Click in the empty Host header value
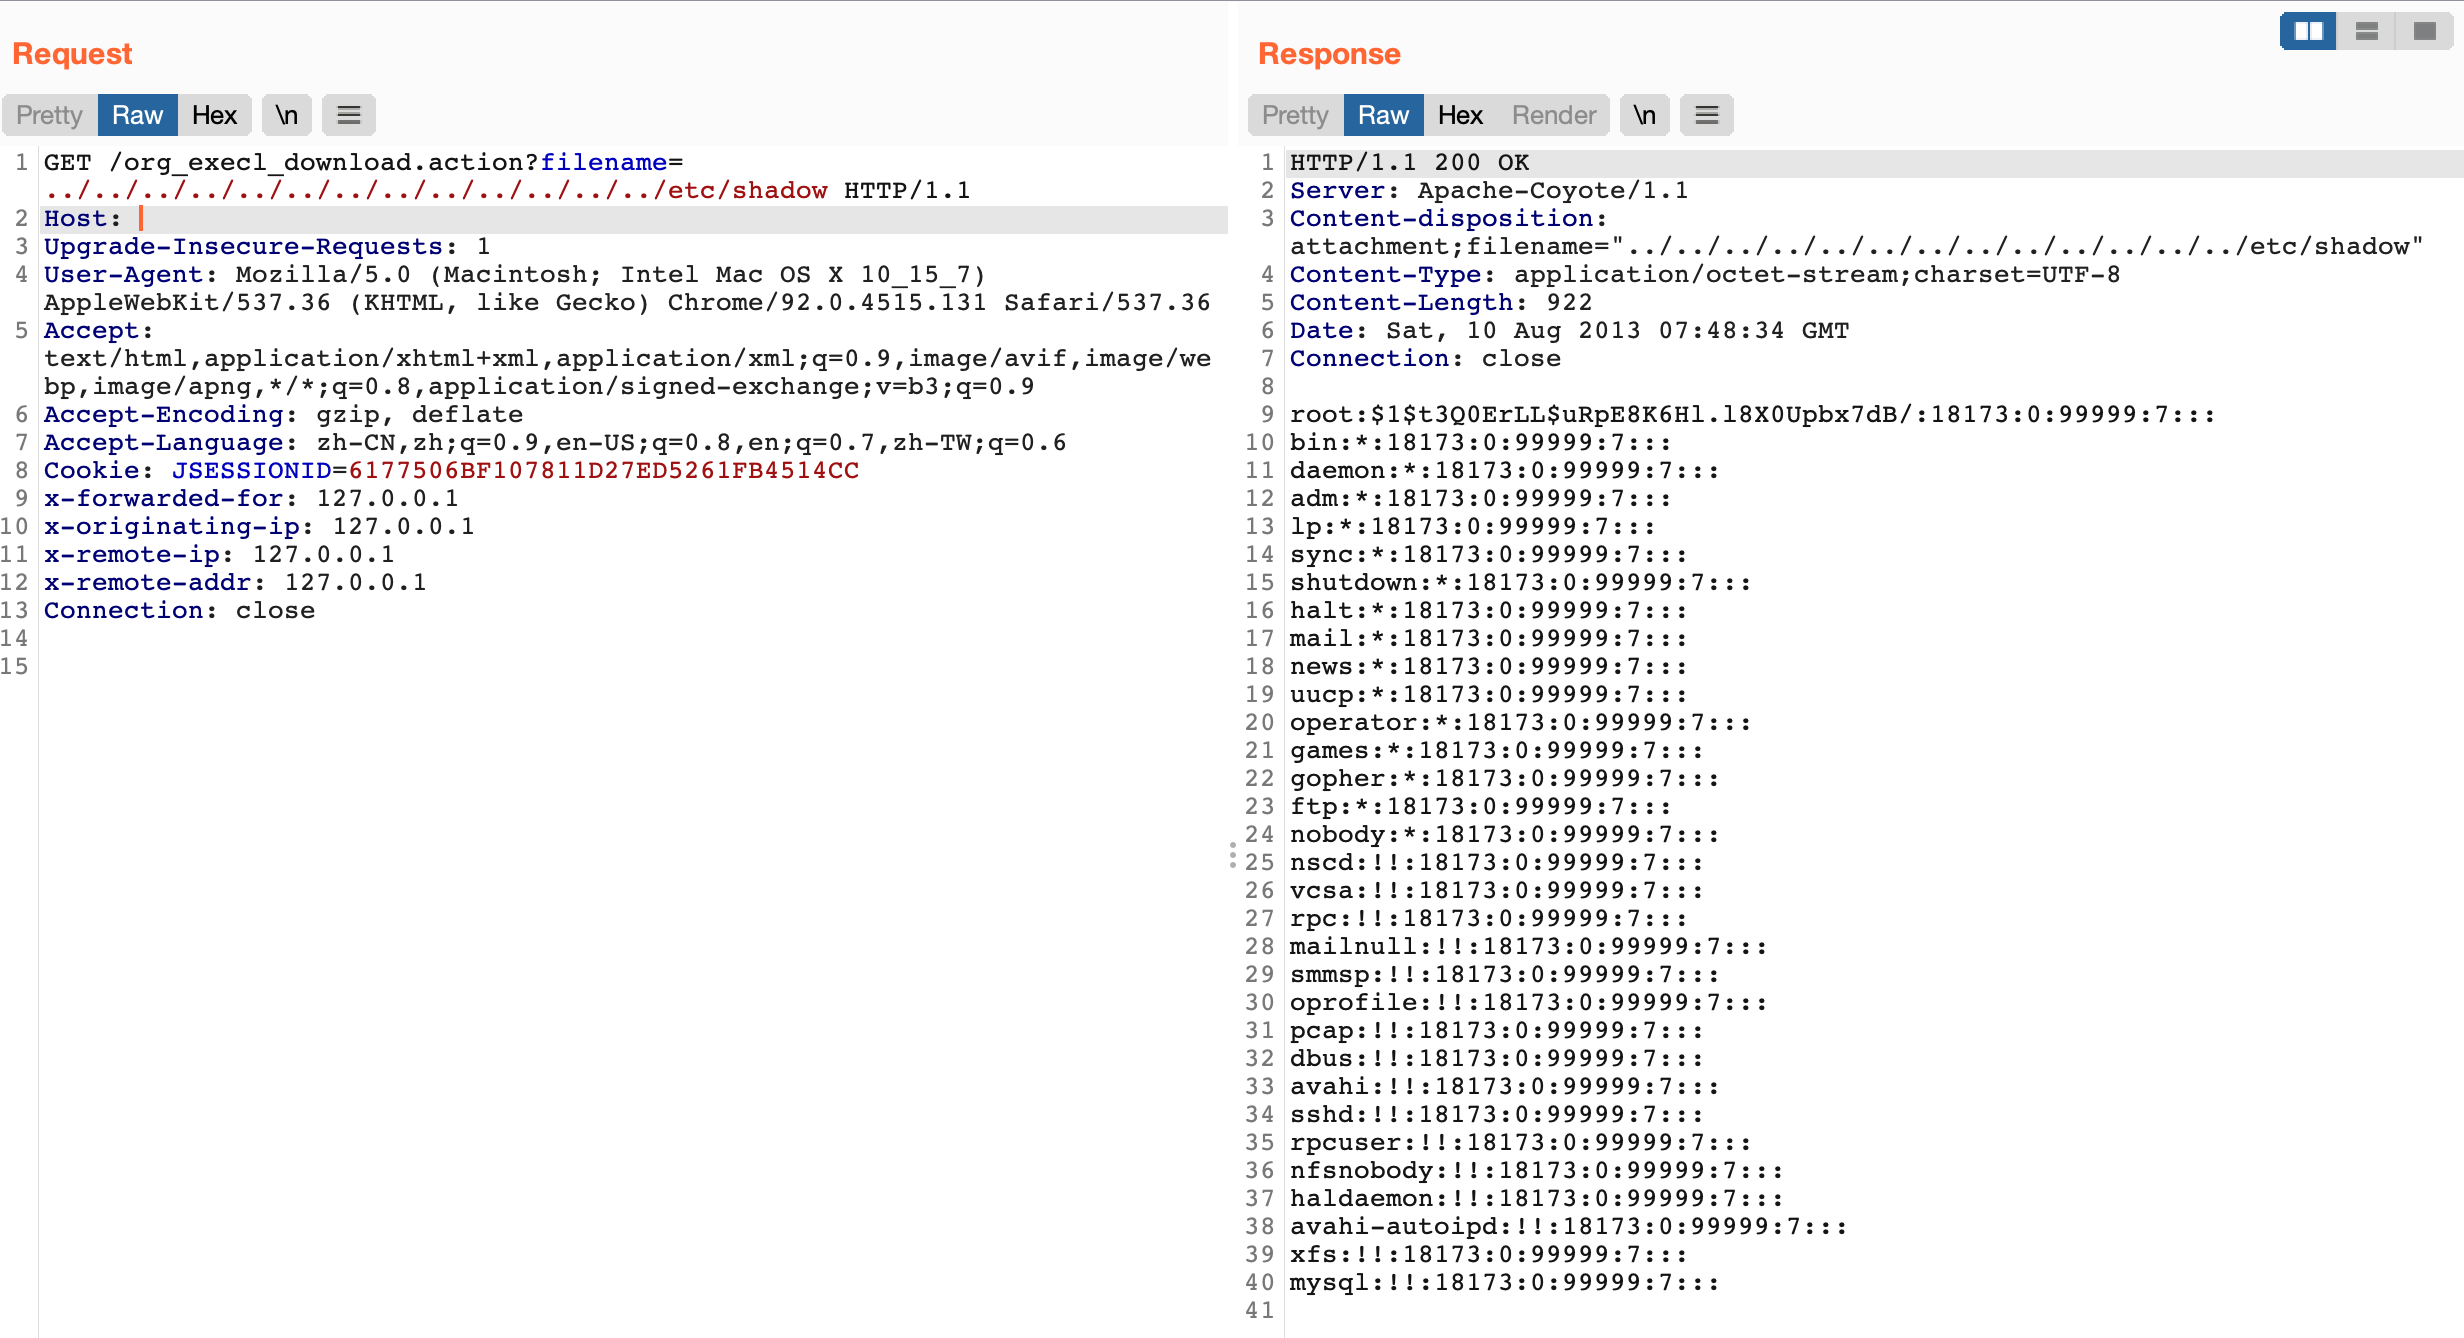 click(x=160, y=219)
